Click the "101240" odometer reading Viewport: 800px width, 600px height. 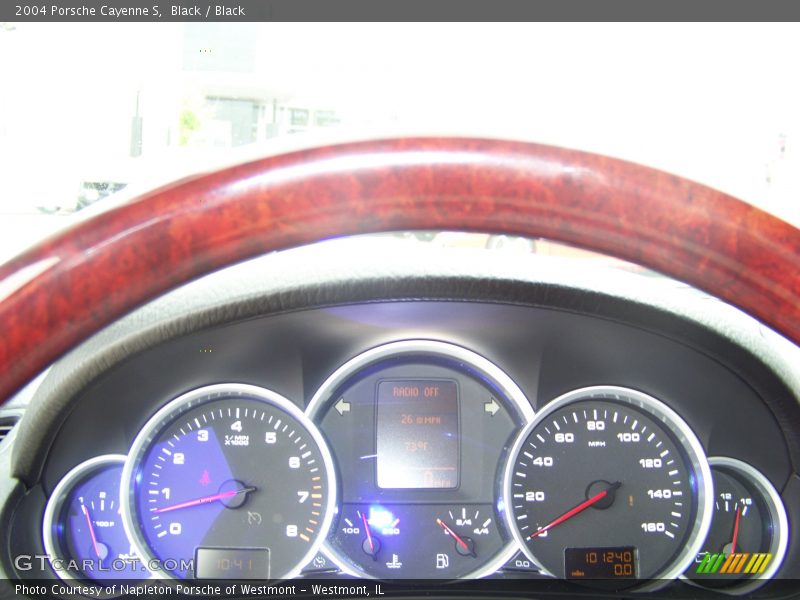coord(609,557)
